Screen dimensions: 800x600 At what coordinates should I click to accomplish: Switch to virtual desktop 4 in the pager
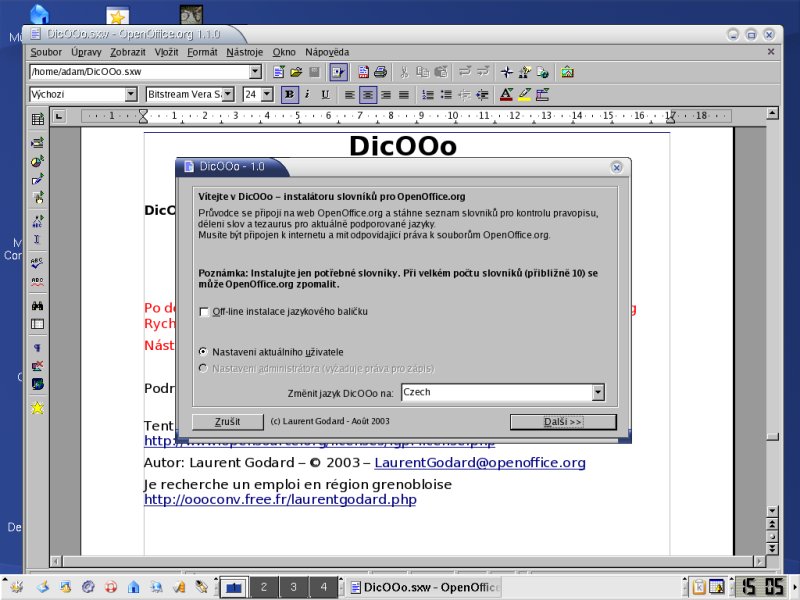(x=323, y=587)
